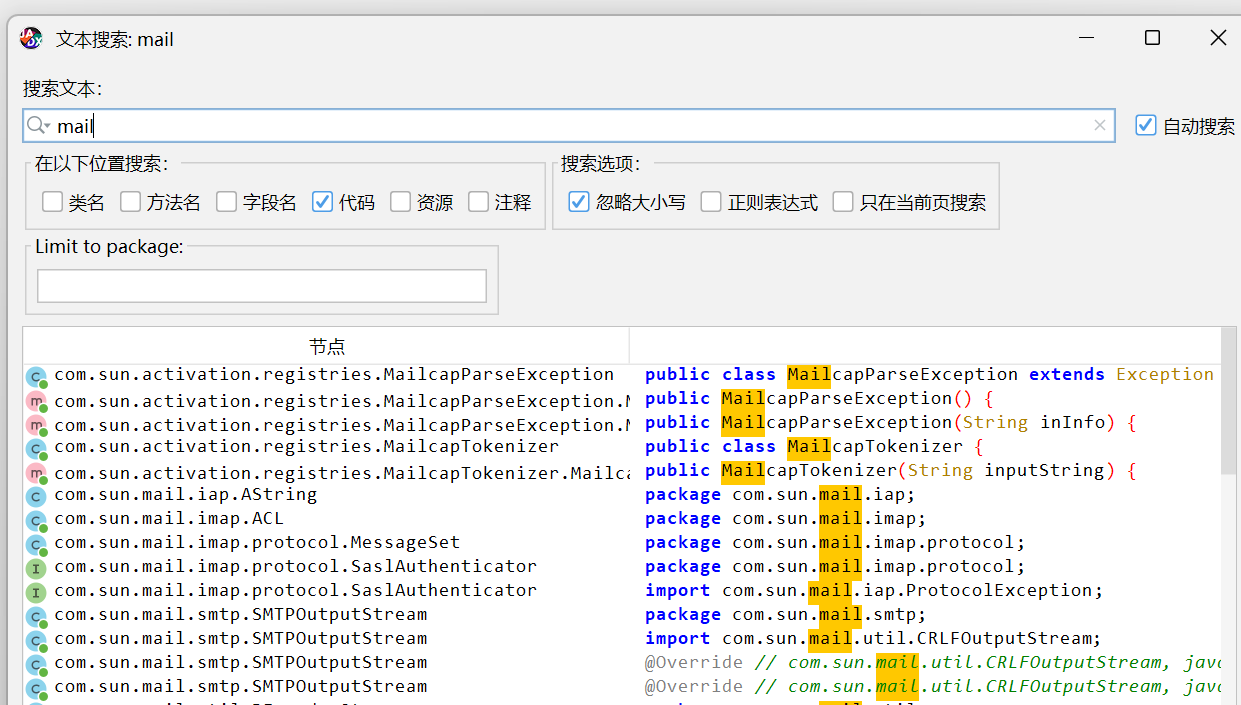Select code 'package com.sun.mail.imap;'
1241x705 pixels.
point(786,518)
